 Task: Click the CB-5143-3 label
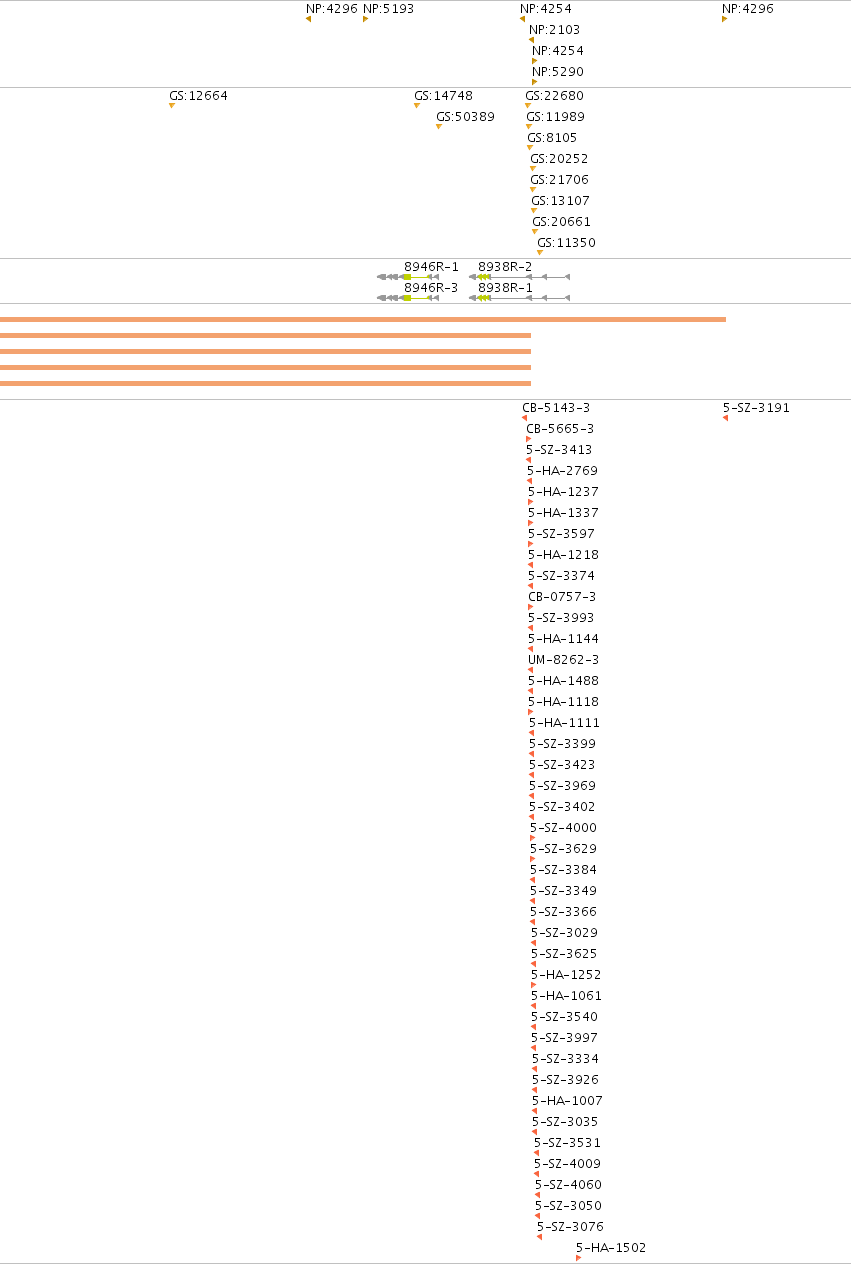tap(556, 408)
